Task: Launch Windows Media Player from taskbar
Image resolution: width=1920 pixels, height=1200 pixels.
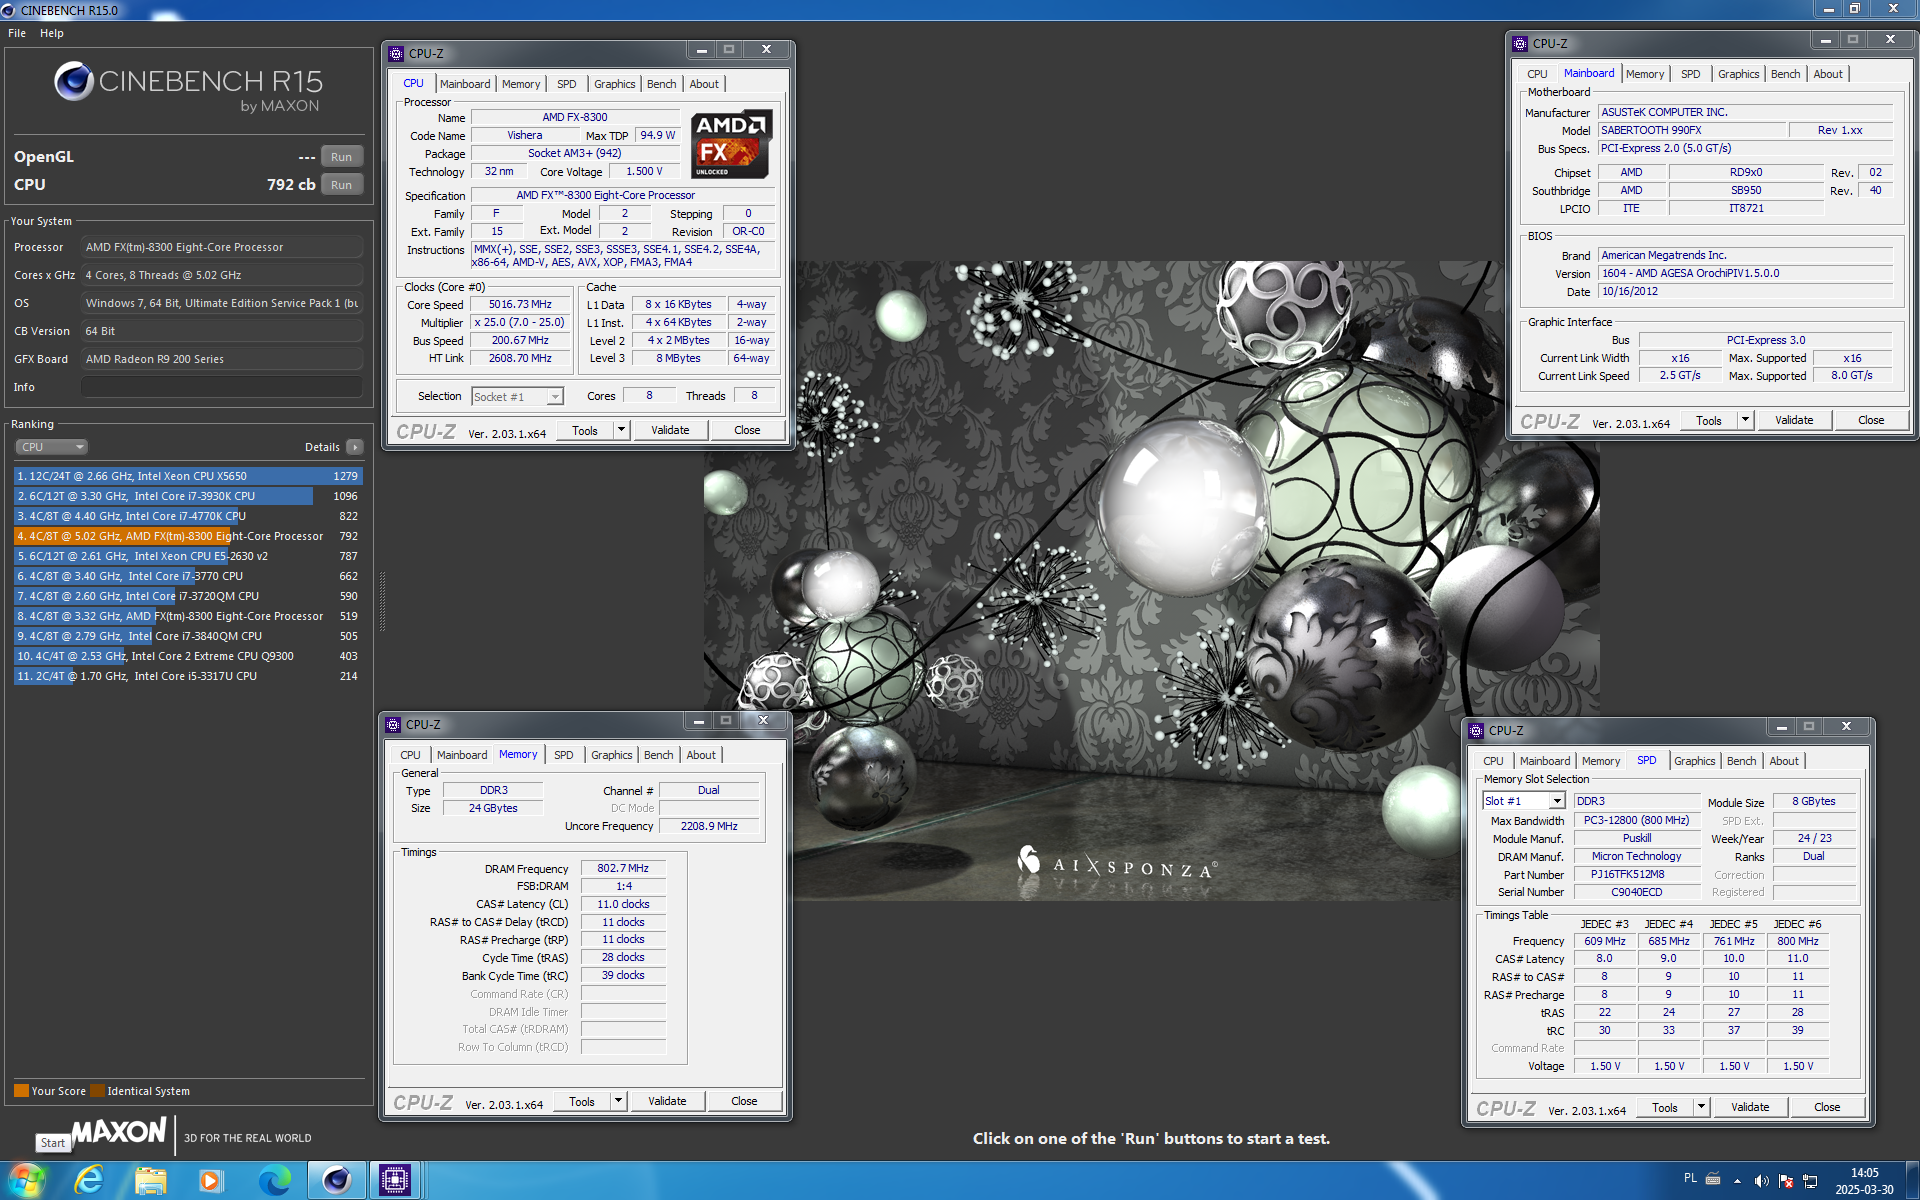Action: pos(211,1180)
